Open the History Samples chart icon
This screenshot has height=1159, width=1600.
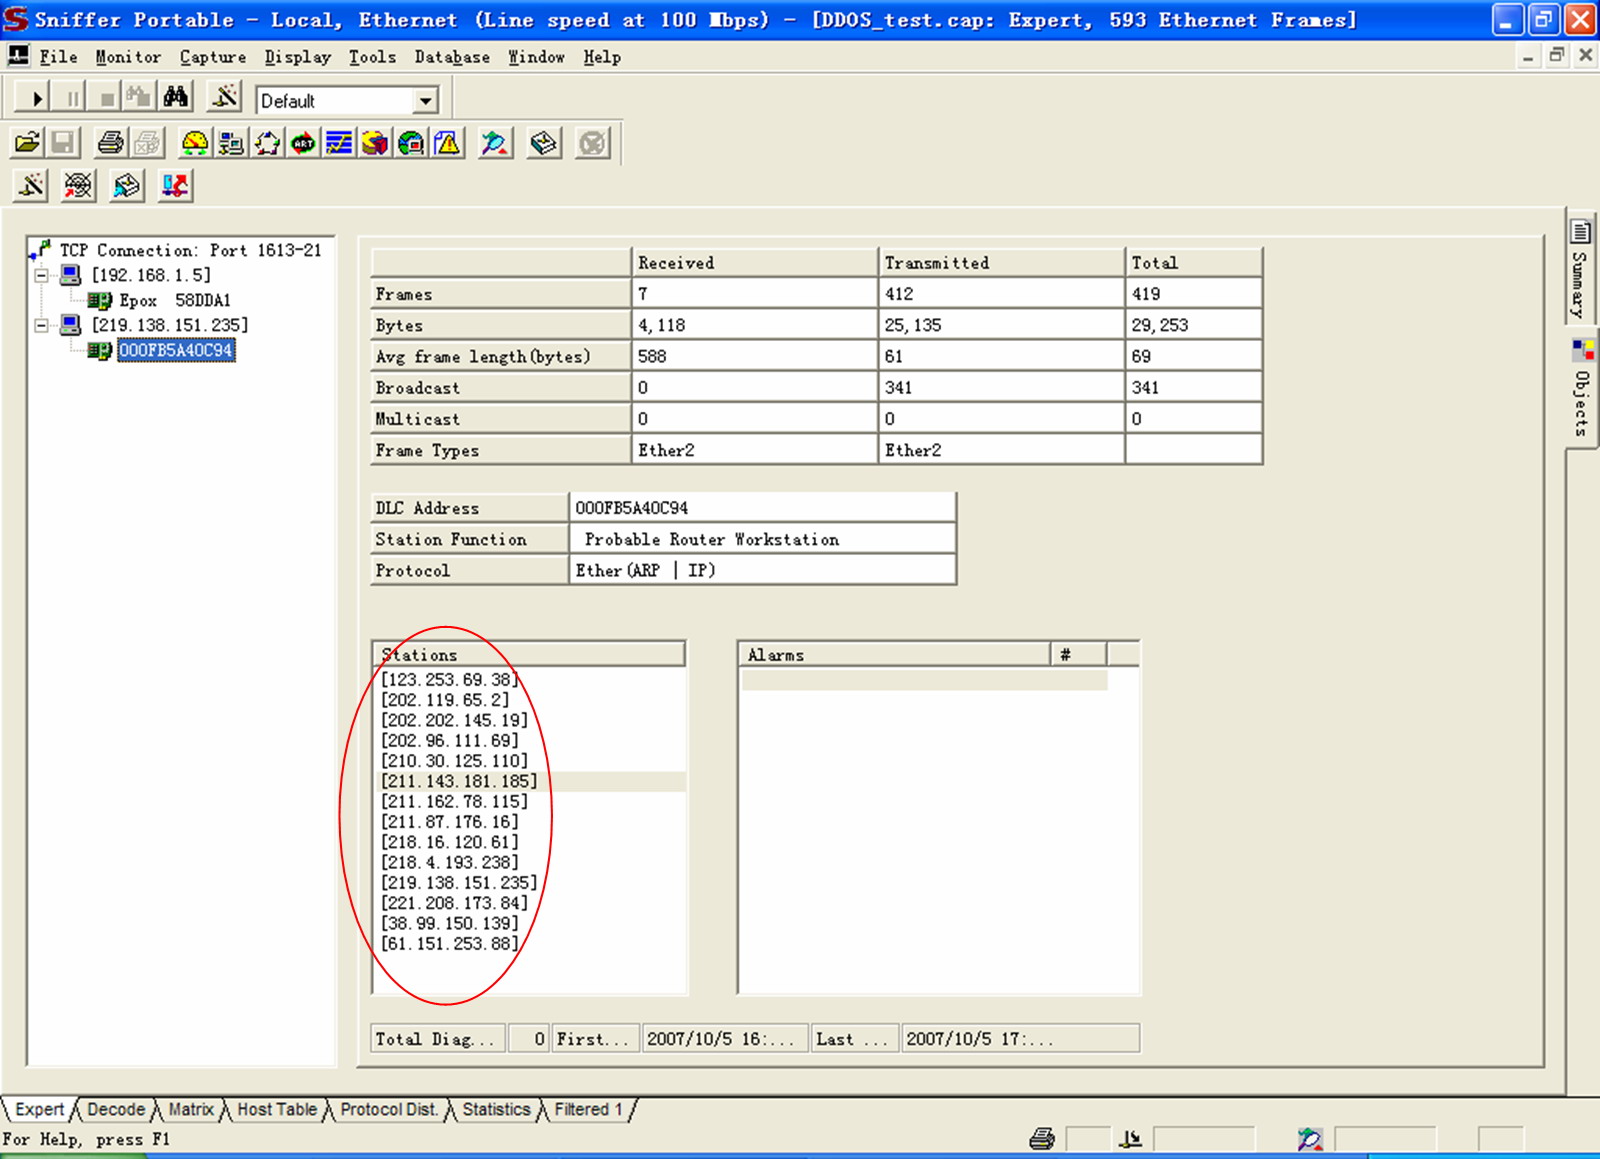(339, 144)
